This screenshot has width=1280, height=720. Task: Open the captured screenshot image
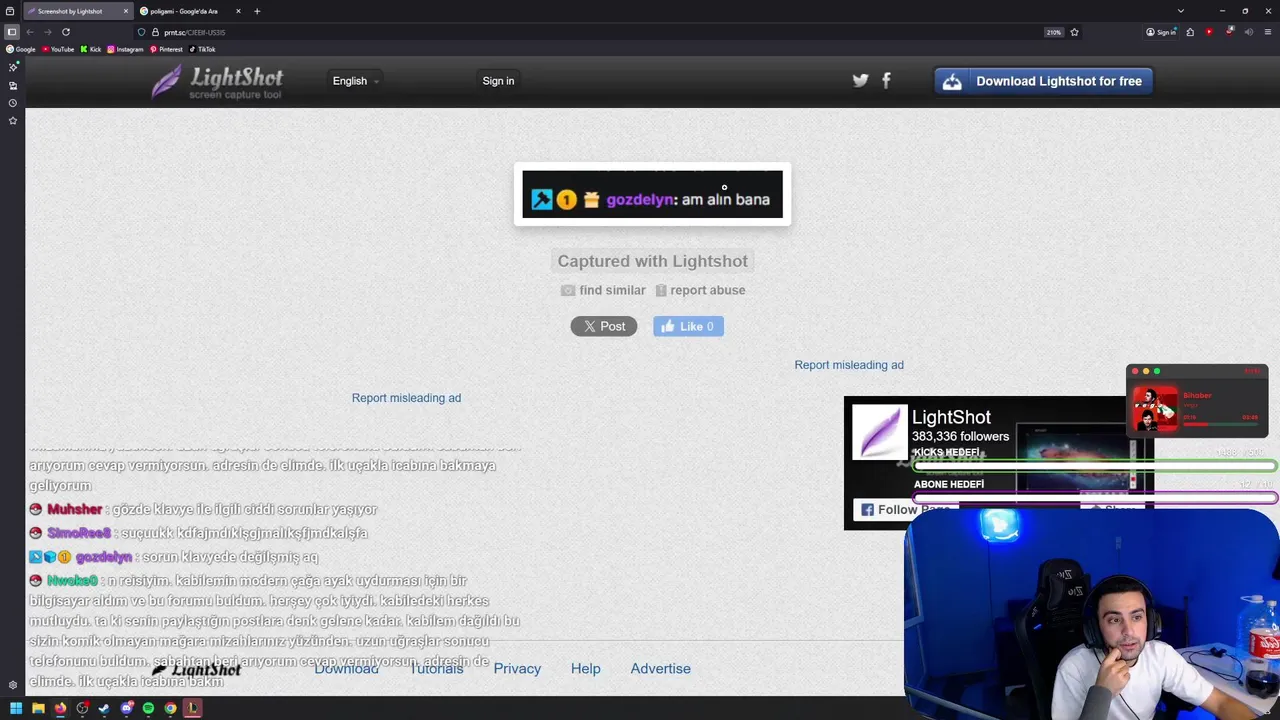652,194
